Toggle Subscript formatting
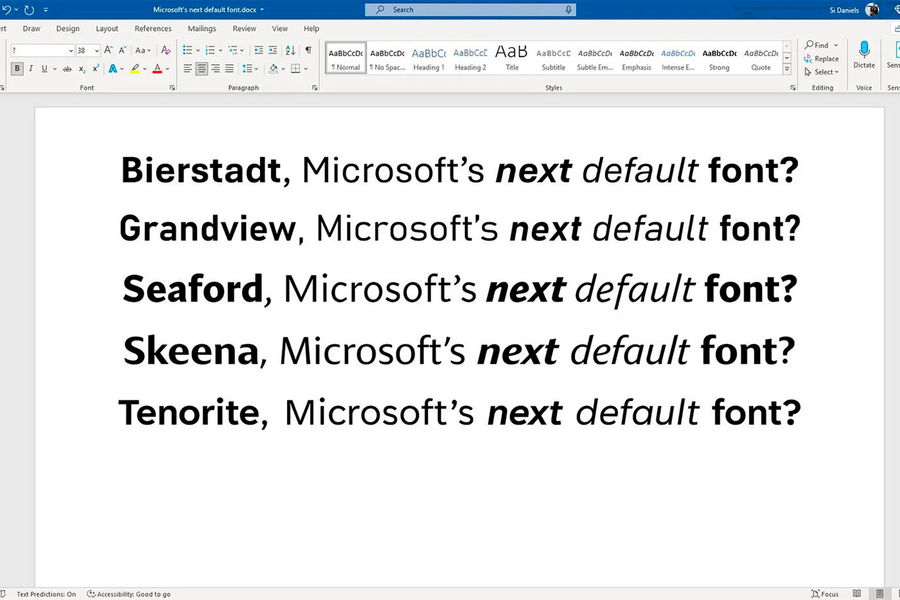Image resolution: width=900 pixels, height=600 pixels. tap(82, 69)
